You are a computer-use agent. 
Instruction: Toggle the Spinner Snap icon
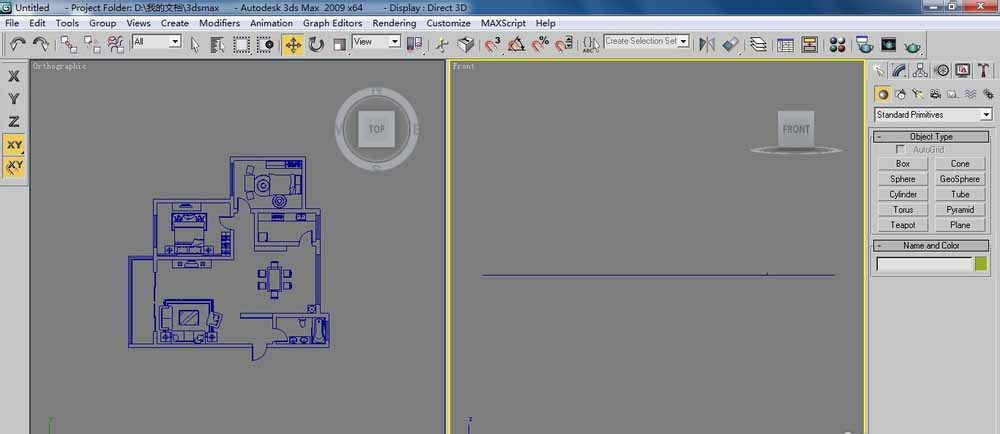click(x=564, y=44)
